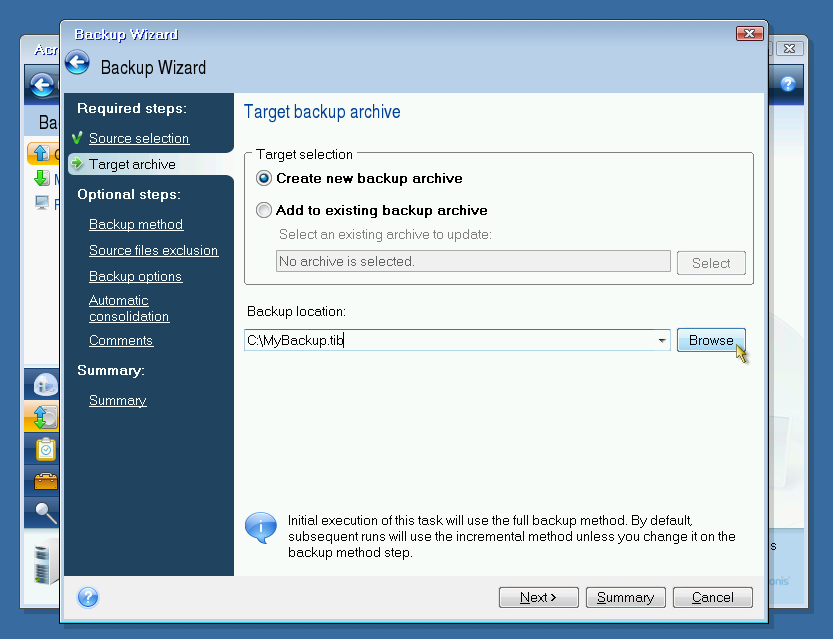Click the help question mark icon at bottom left

[88, 597]
